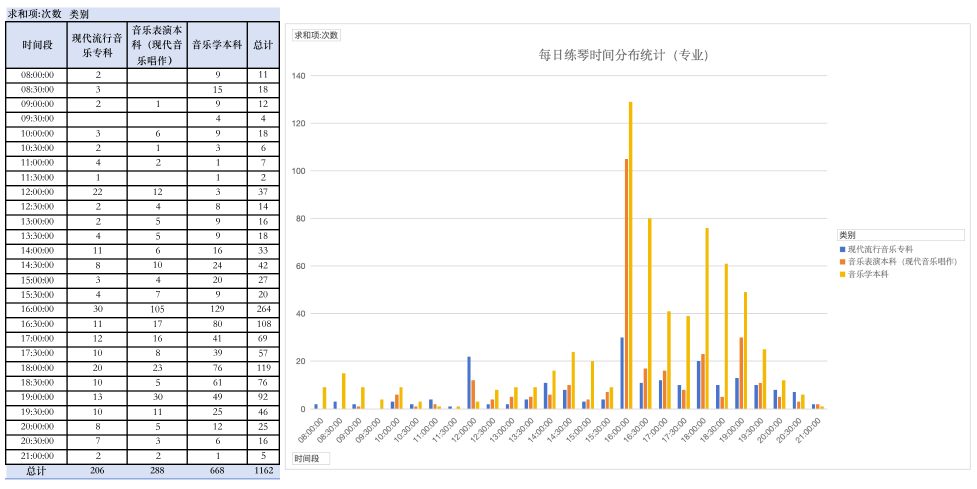Click the orange bar at 16:00:00

[626, 284]
